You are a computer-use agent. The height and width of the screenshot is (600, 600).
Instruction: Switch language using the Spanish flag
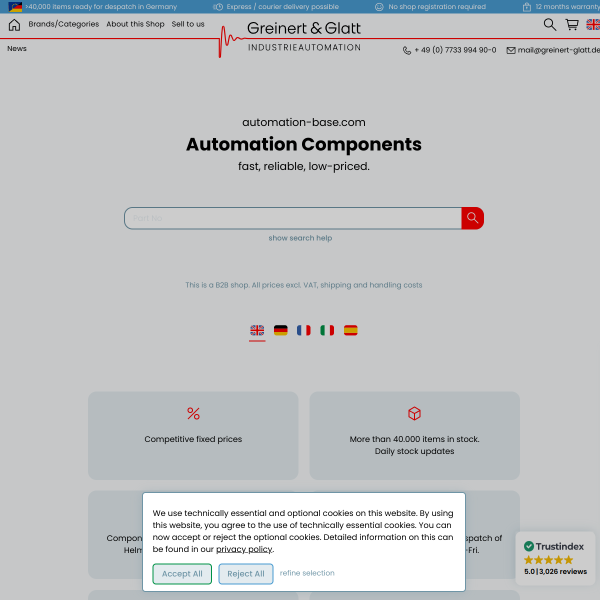(x=351, y=330)
